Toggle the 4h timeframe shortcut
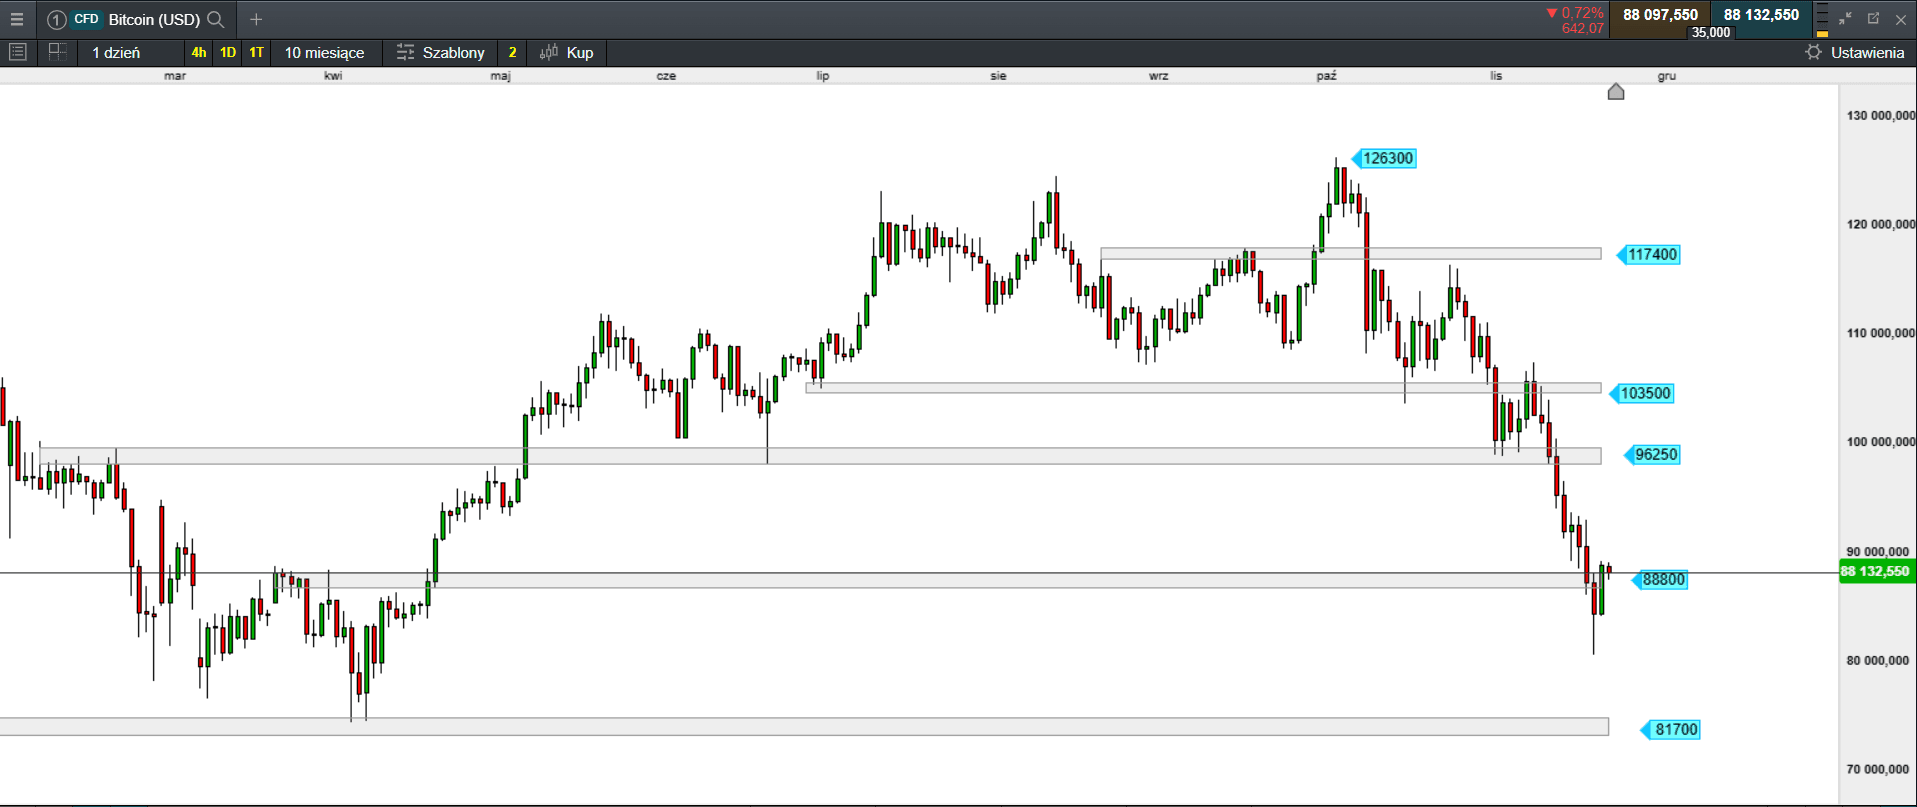The height and width of the screenshot is (807, 1917). [x=199, y=52]
